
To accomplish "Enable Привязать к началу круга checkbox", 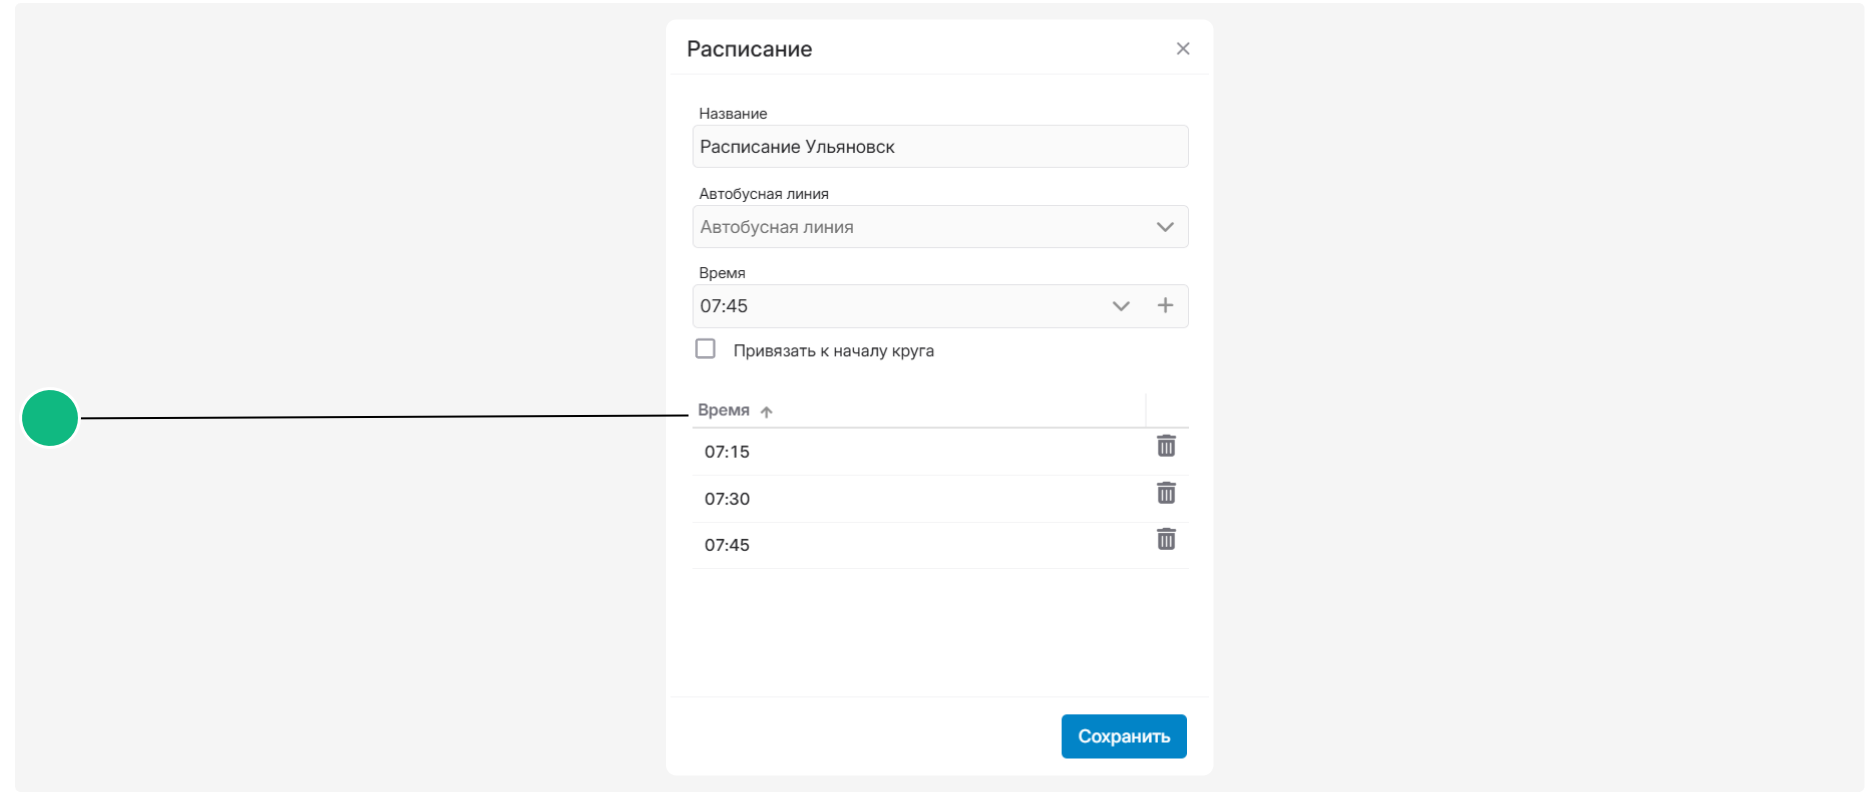I will point(706,349).
